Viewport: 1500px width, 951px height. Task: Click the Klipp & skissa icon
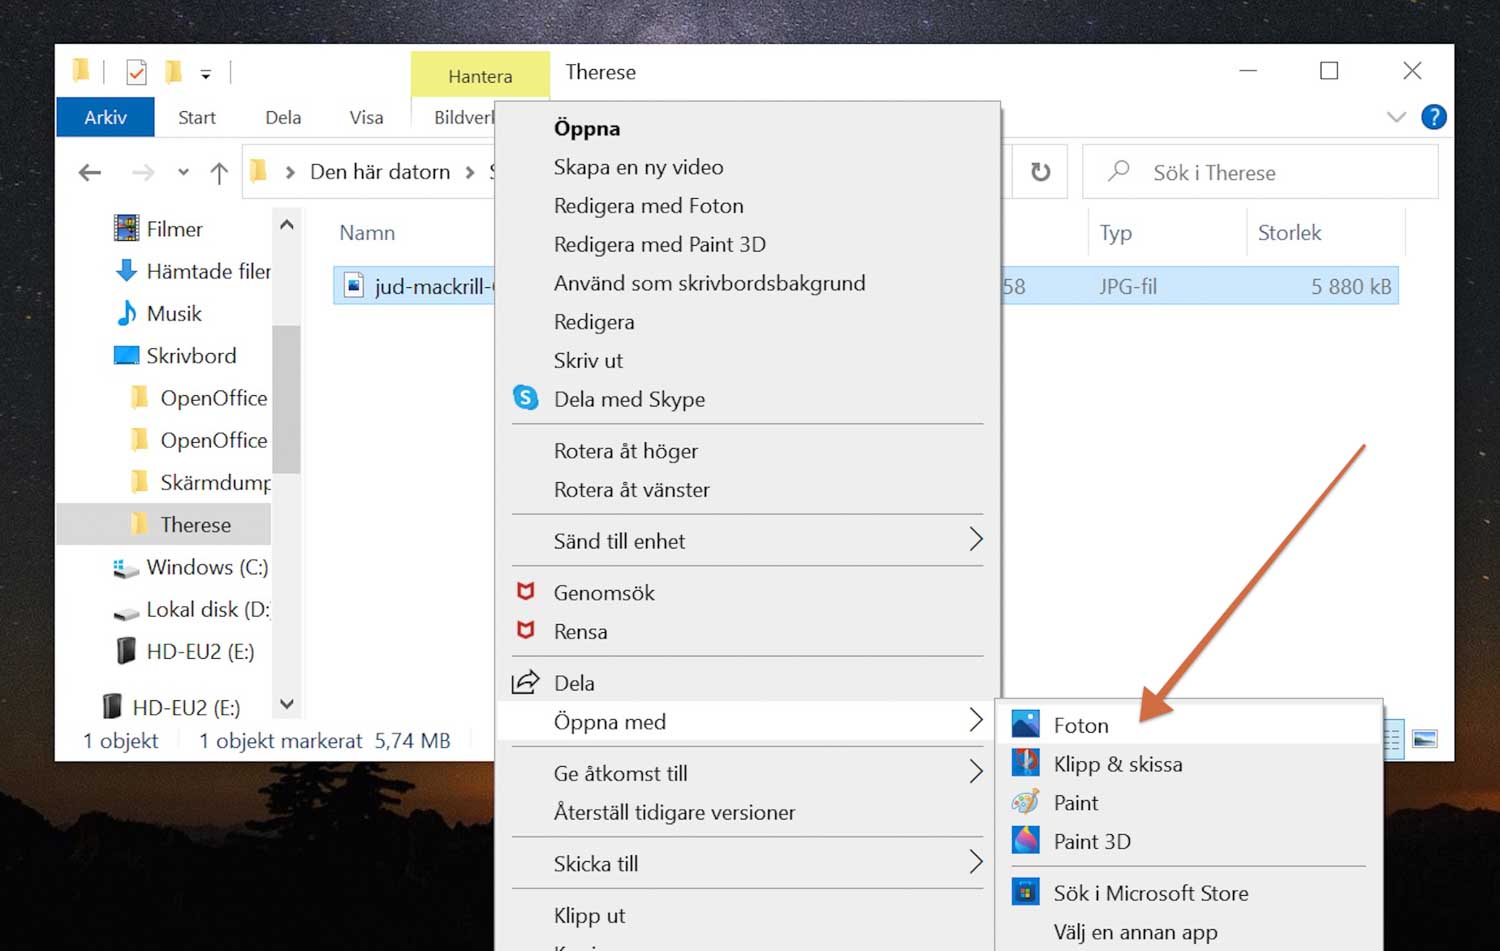point(1025,763)
